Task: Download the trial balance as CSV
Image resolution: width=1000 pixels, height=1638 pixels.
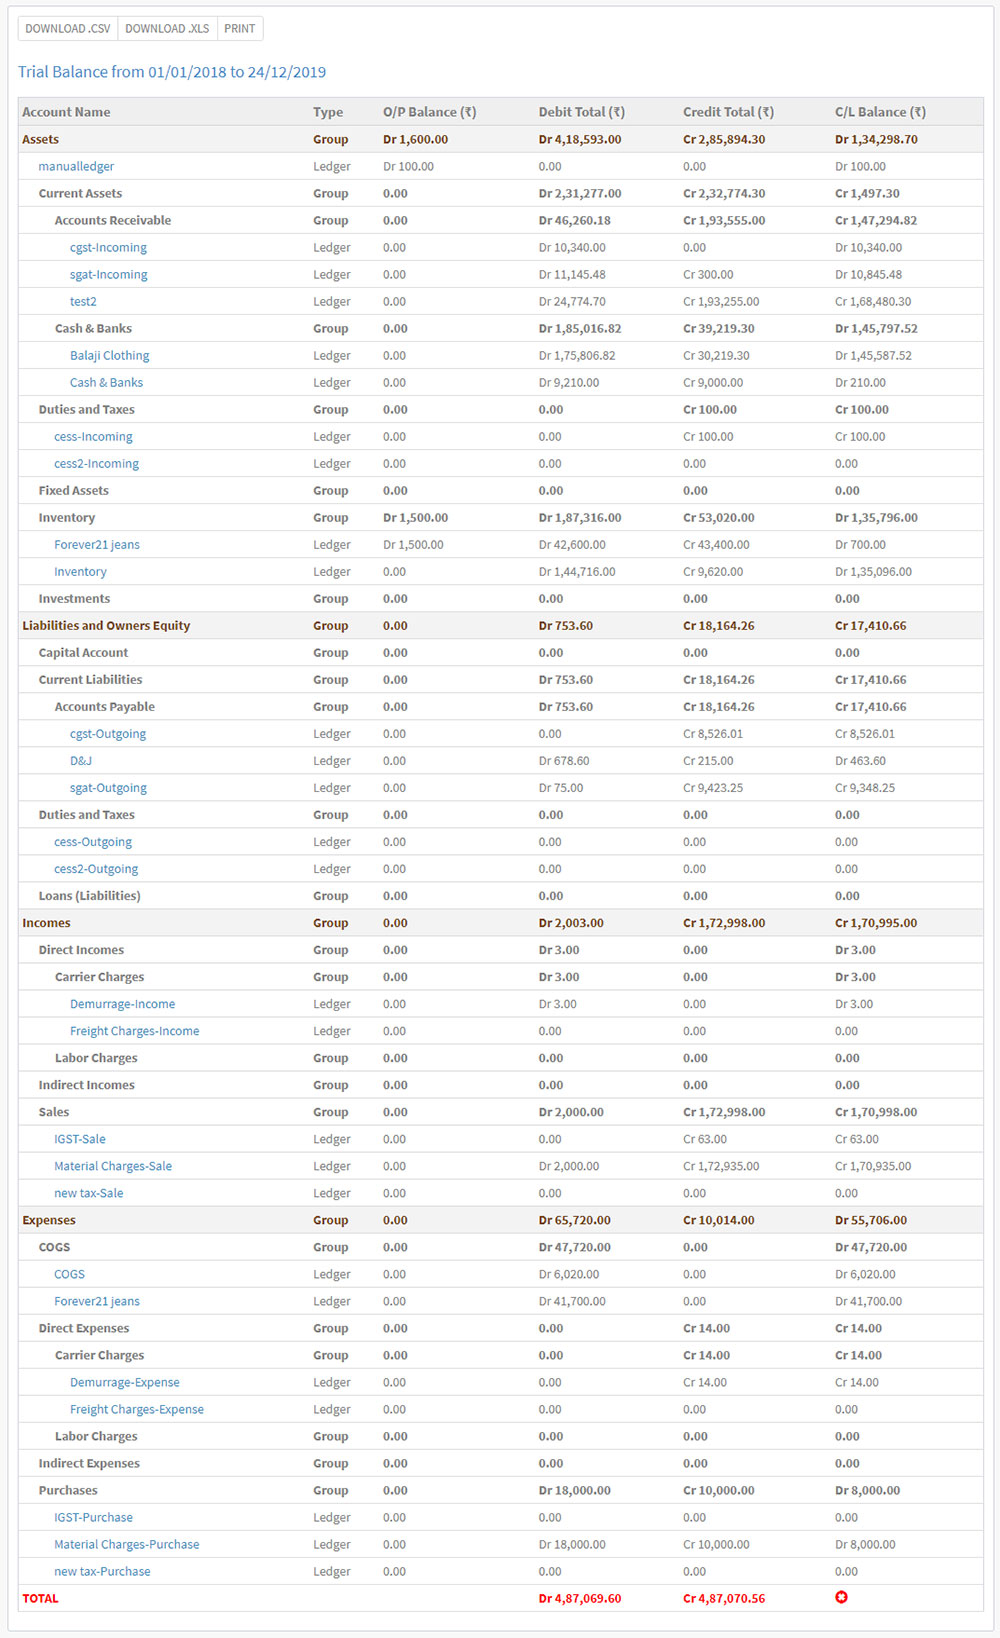Action: pos(68,29)
